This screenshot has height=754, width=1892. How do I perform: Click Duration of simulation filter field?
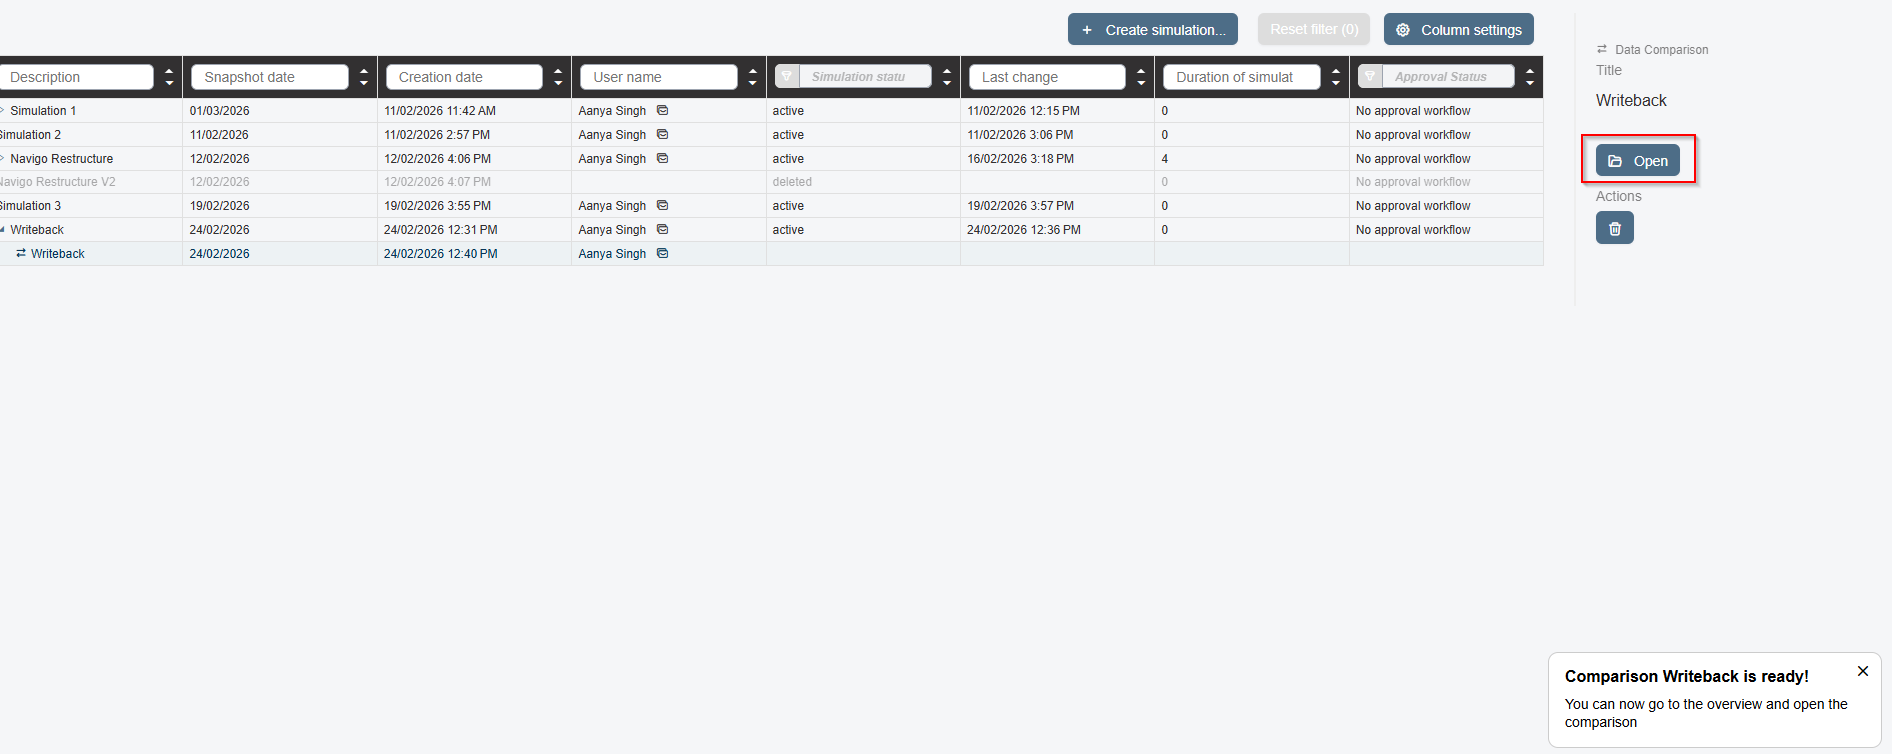click(x=1242, y=77)
